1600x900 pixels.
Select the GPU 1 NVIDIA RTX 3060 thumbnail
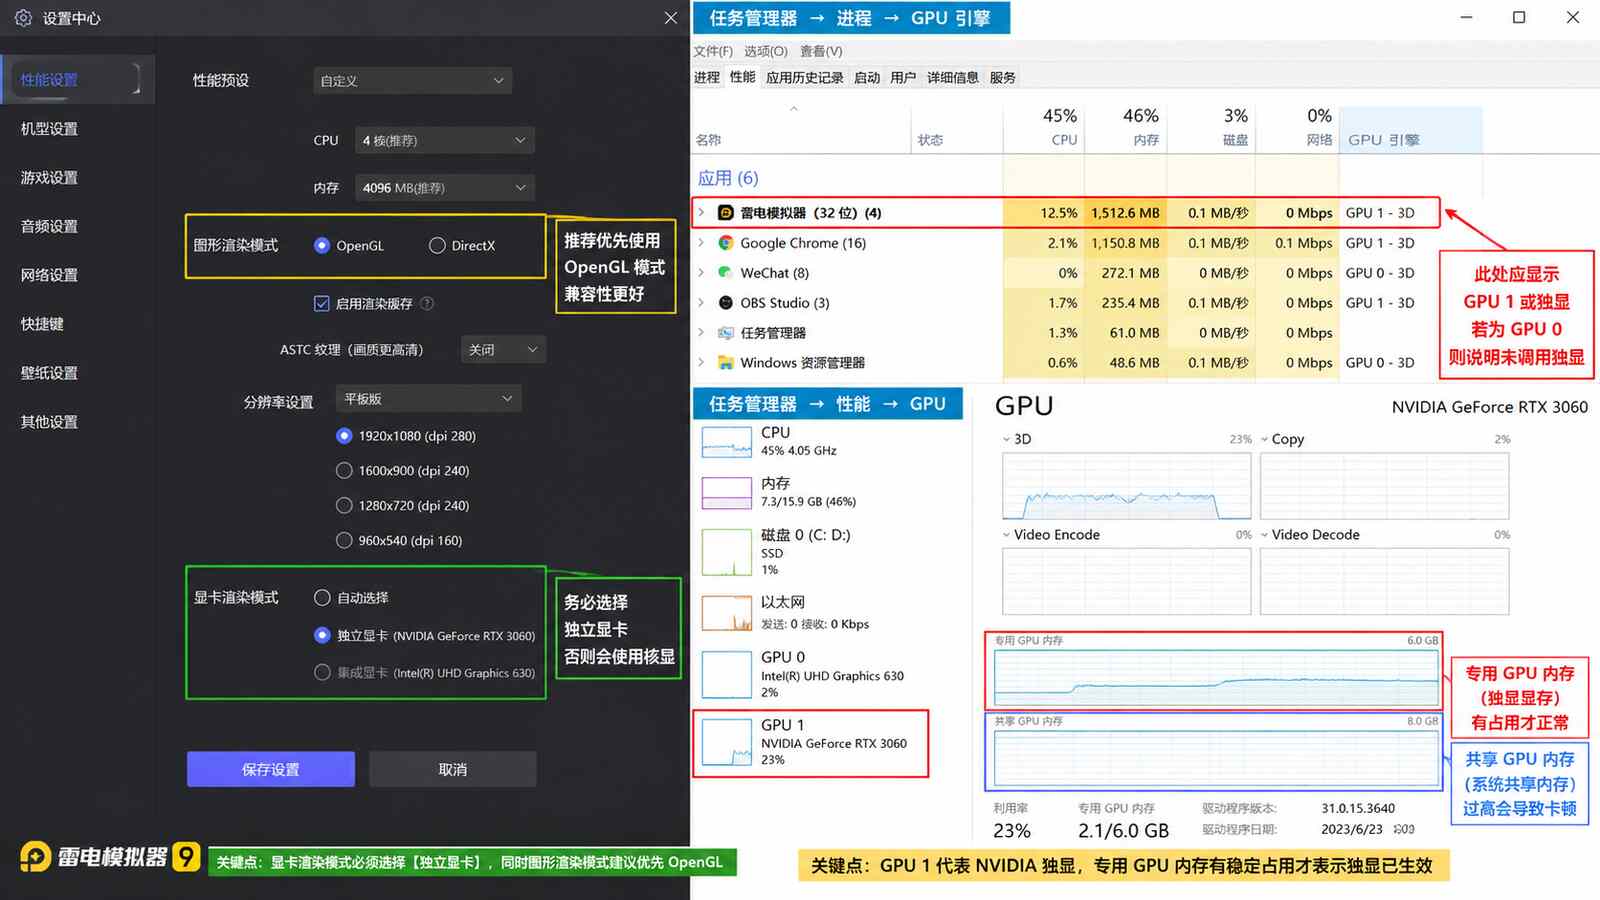pyautogui.click(x=727, y=743)
